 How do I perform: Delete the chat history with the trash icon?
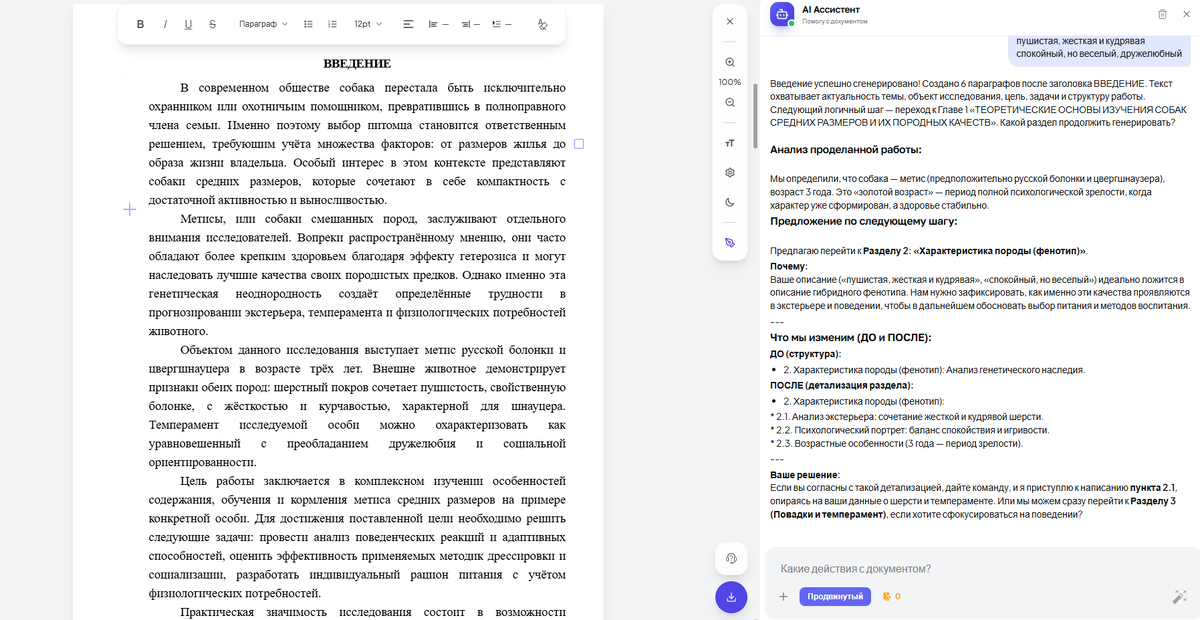click(x=1162, y=14)
